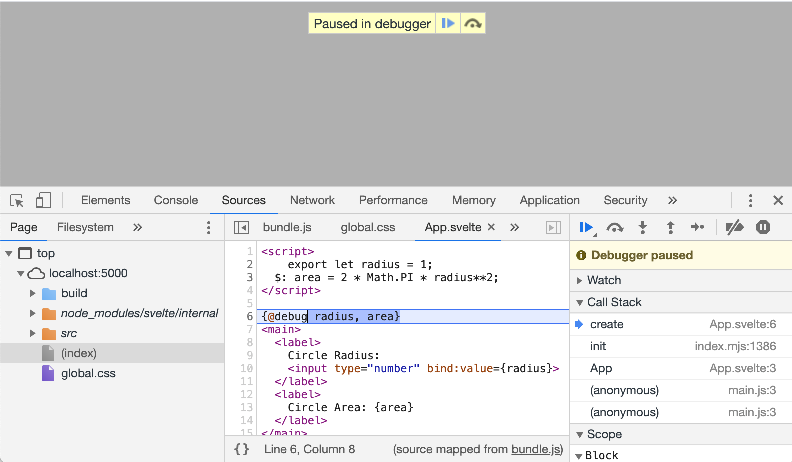Click the step over function icon

click(x=616, y=227)
